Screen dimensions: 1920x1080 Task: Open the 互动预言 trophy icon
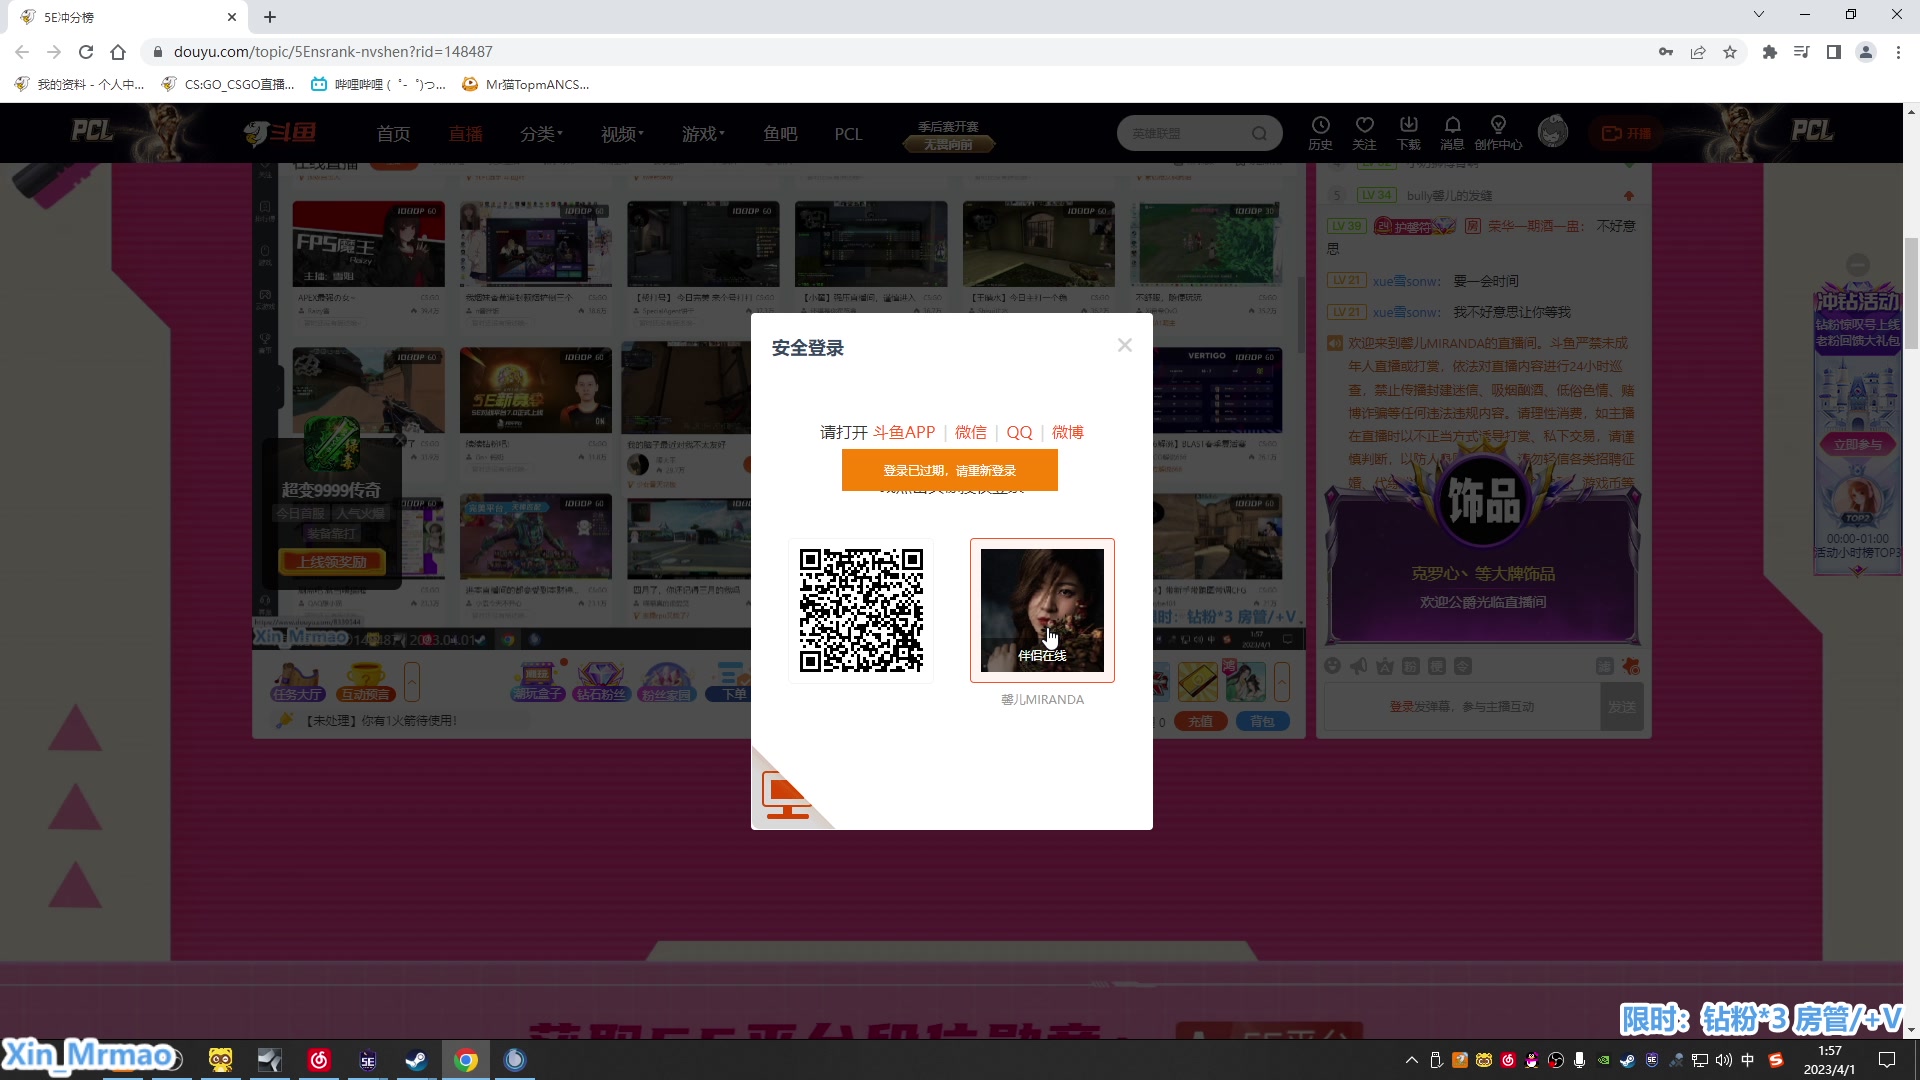(365, 682)
